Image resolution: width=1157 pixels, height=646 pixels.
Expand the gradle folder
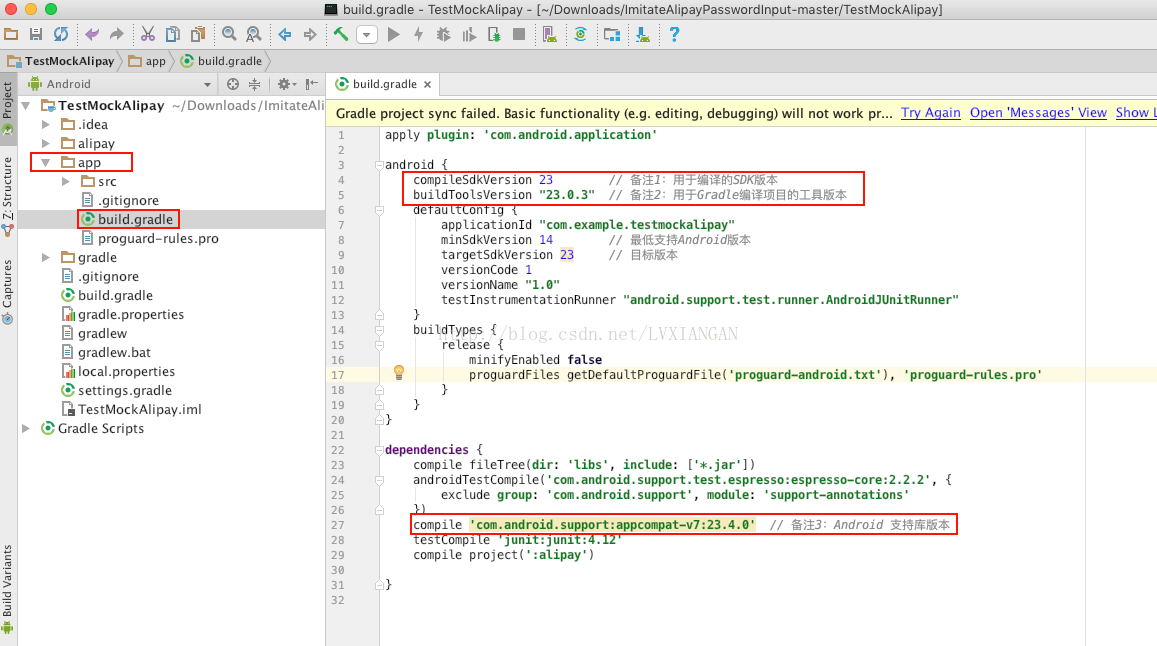tap(46, 257)
